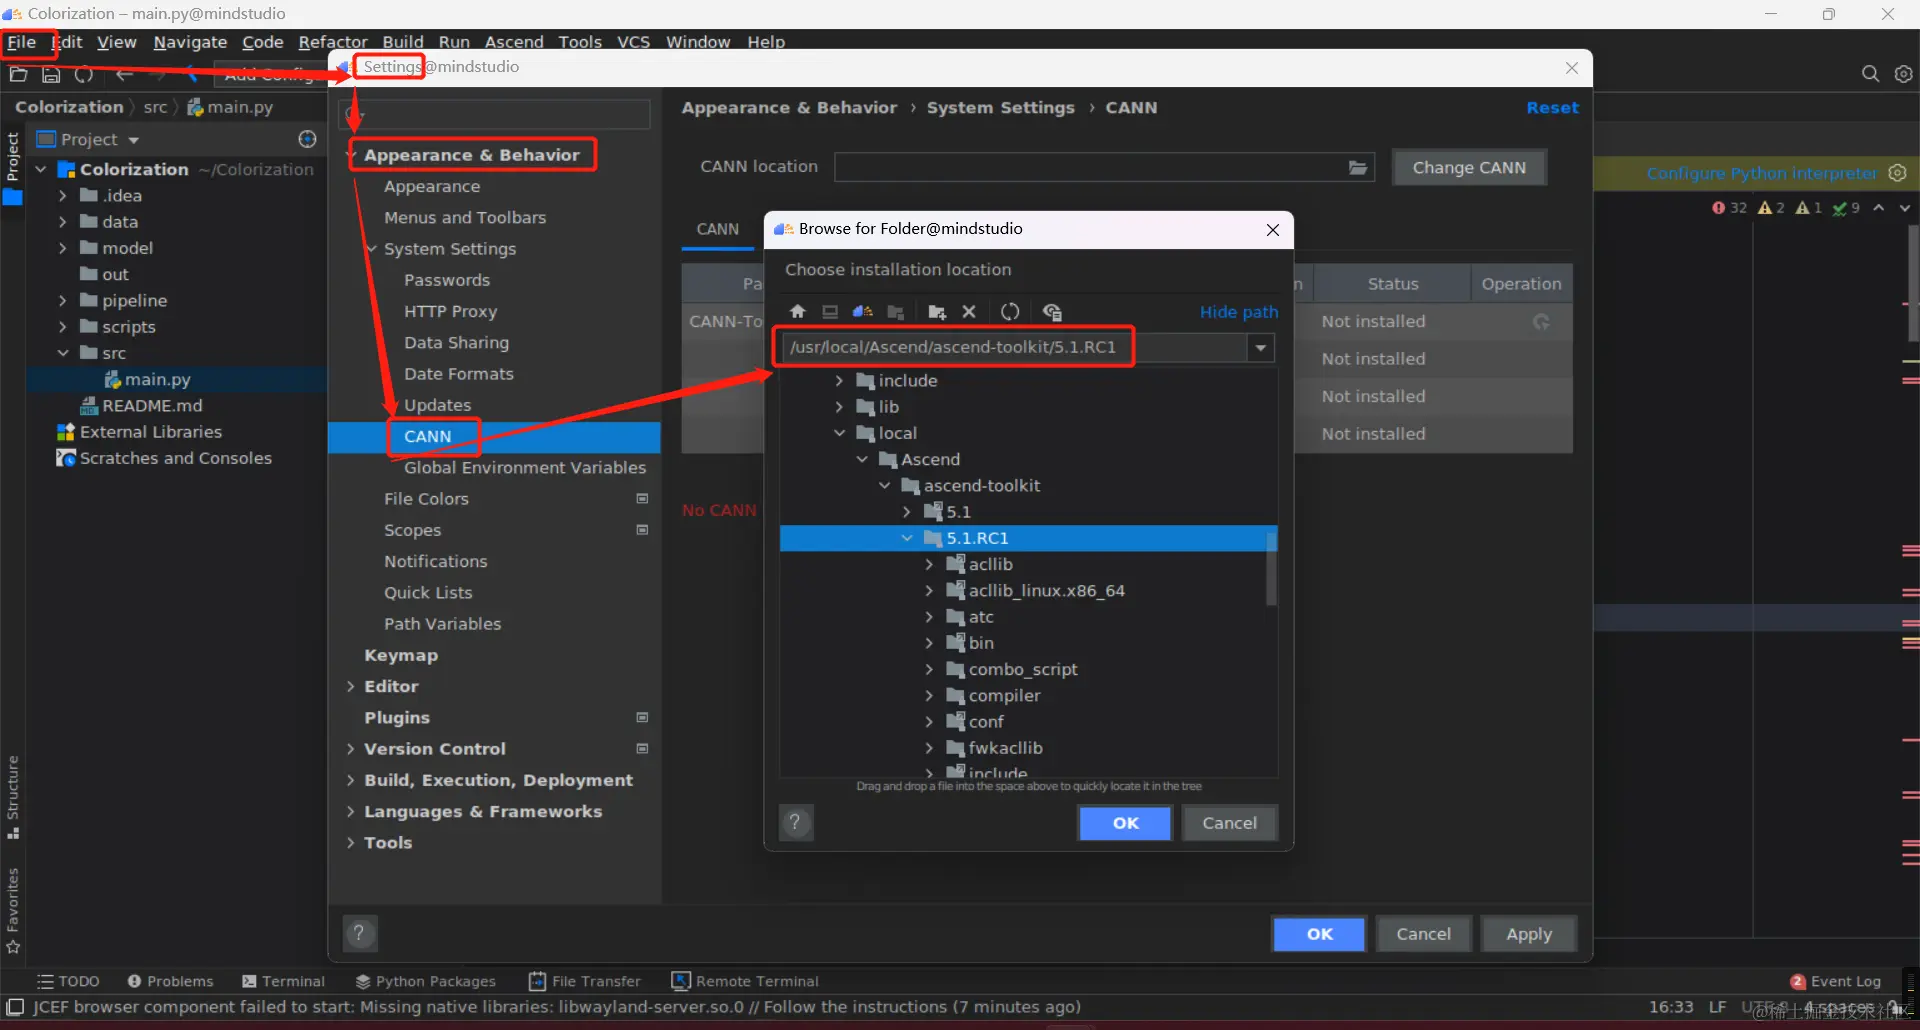Click the Project Directory icon in folder browser
Viewport: 1920px width, 1030px height.
[863, 312]
